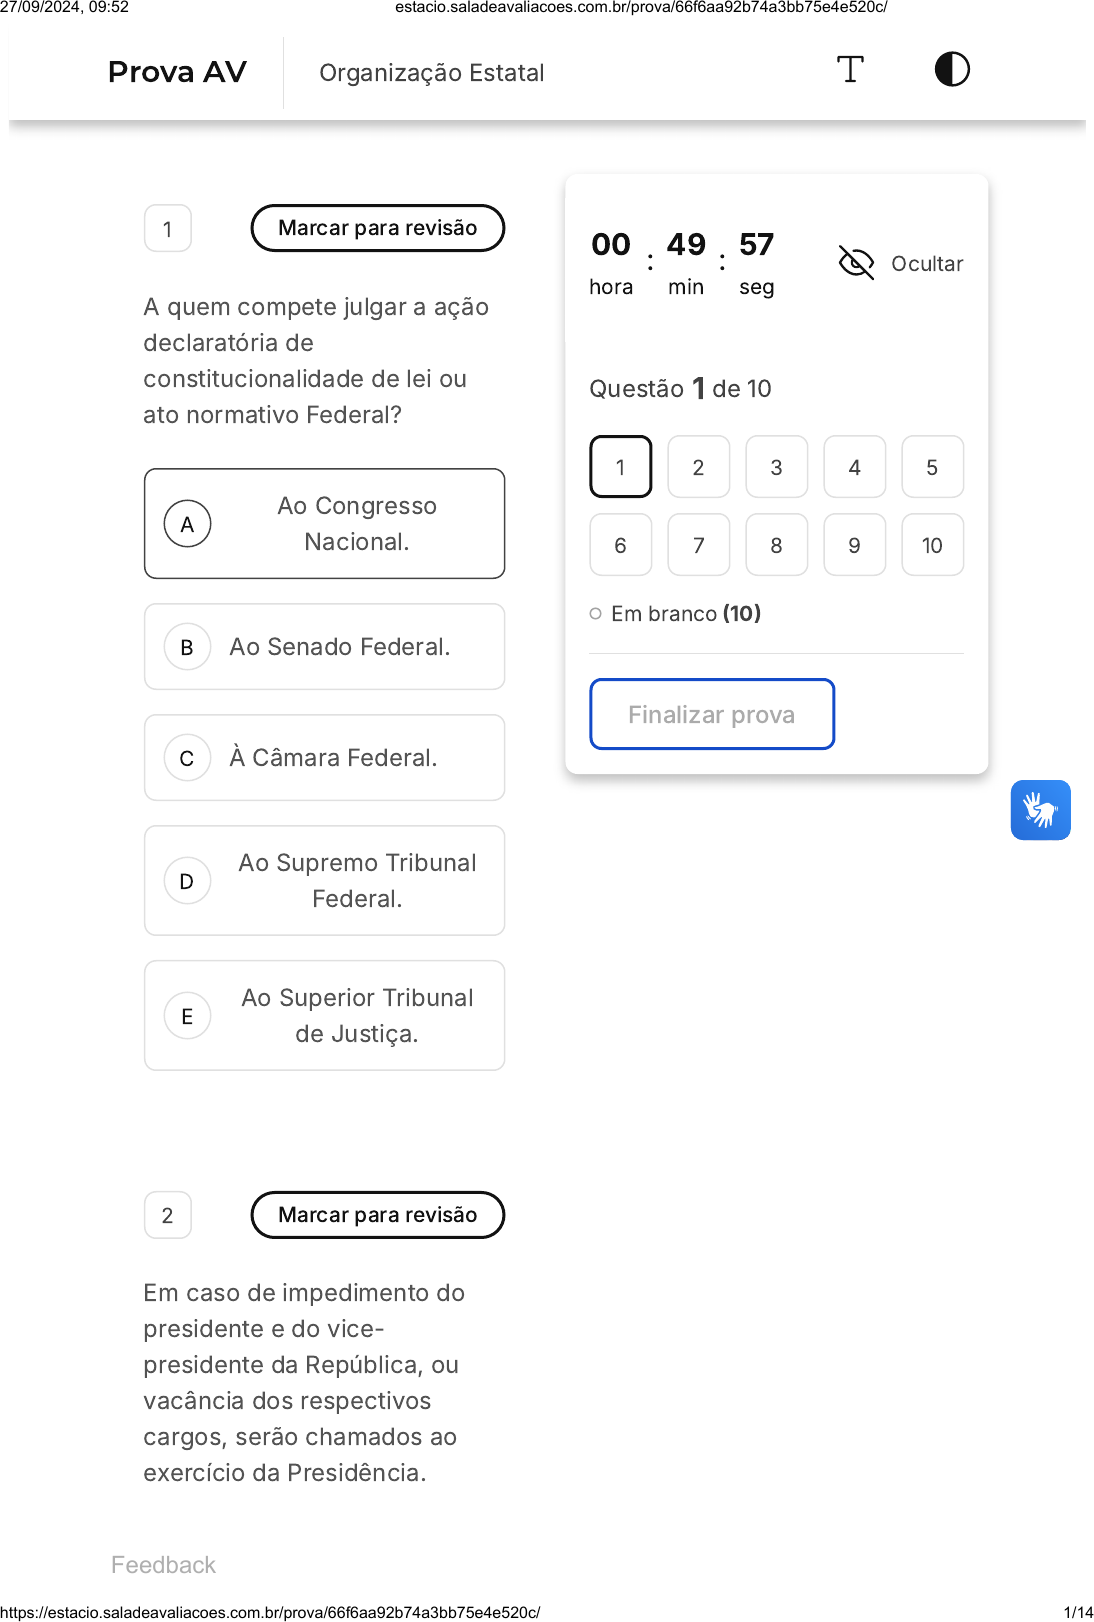Screen dimensions: 1094x1622
Task: Open question 9 in the navigator grid
Action: [854, 545]
